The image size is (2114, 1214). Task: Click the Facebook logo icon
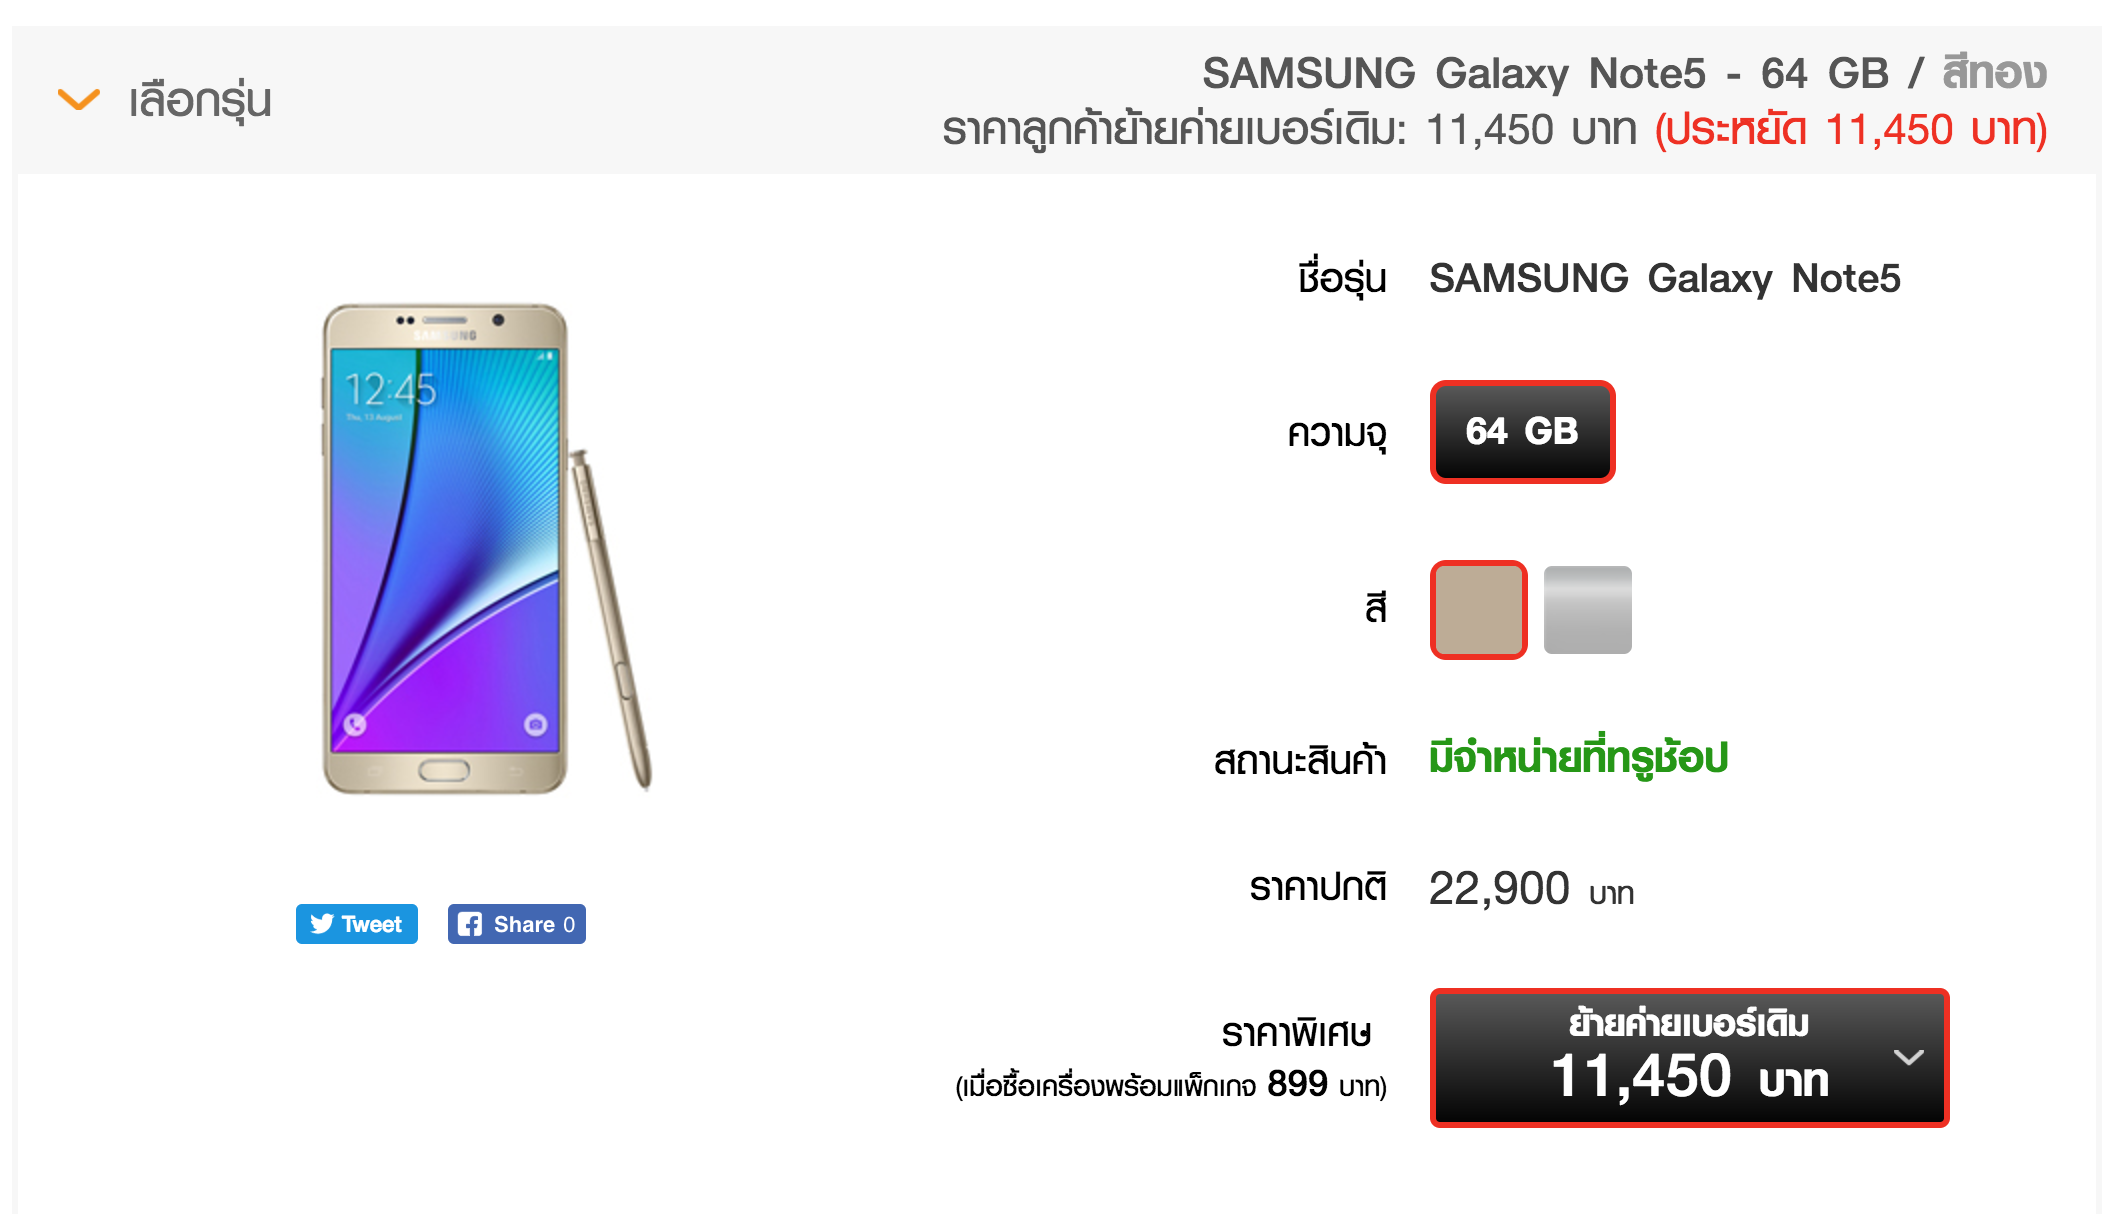[470, 924]
